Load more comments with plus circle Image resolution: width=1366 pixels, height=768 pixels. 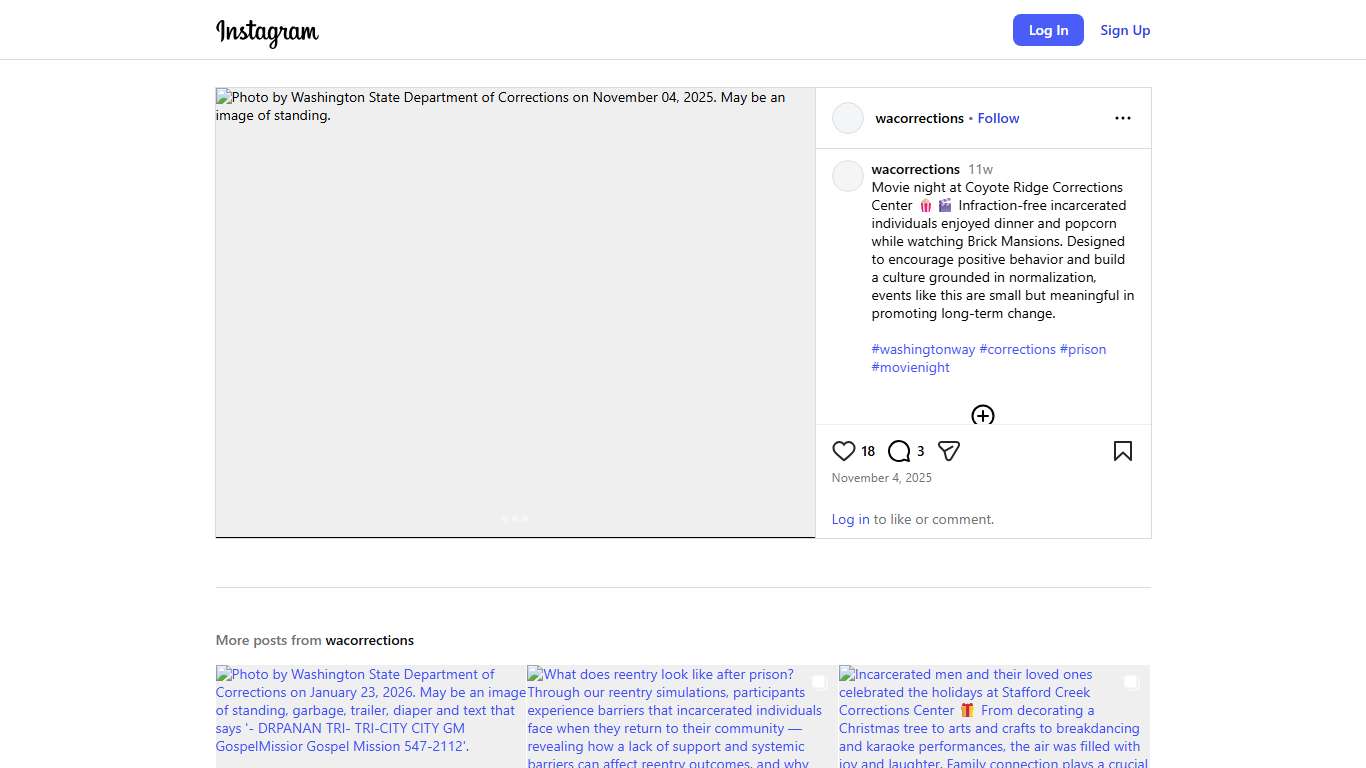982,415
